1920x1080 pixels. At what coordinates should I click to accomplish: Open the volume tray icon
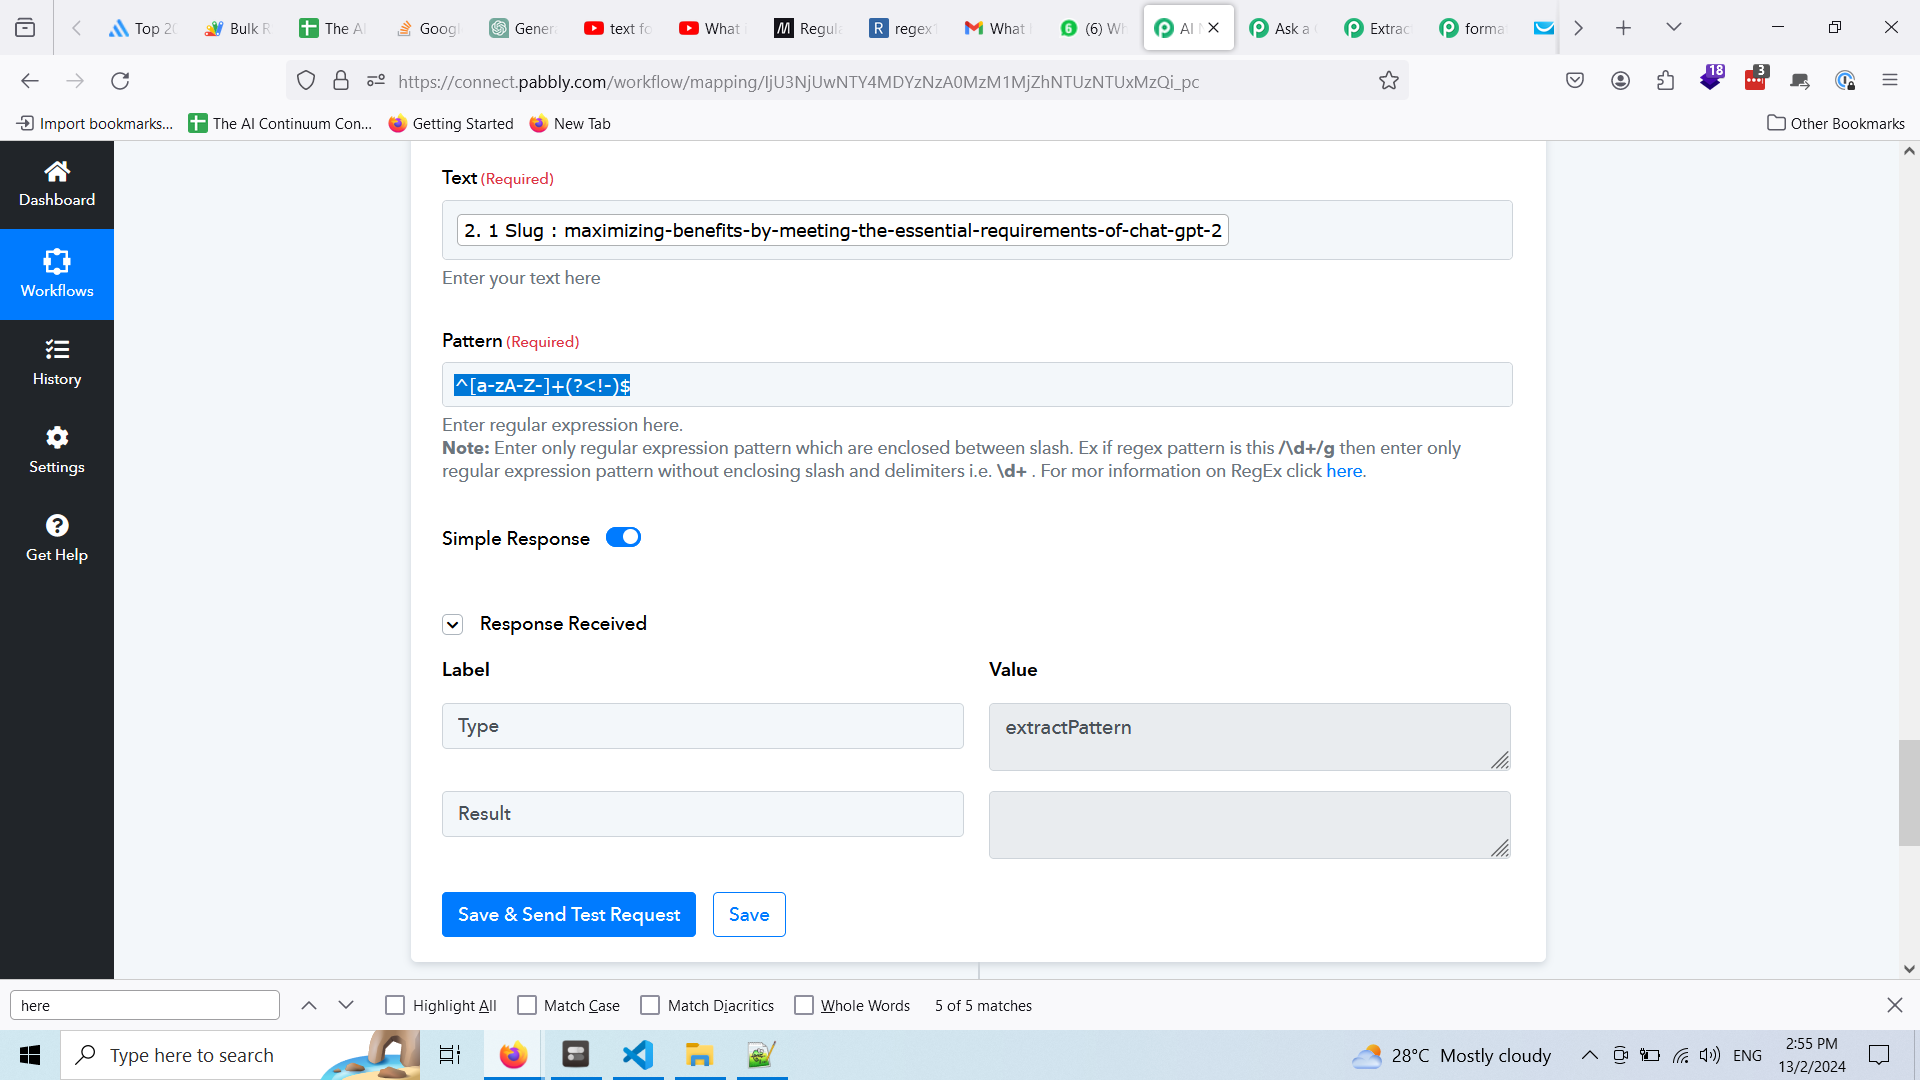[x=1710, y=1055]
